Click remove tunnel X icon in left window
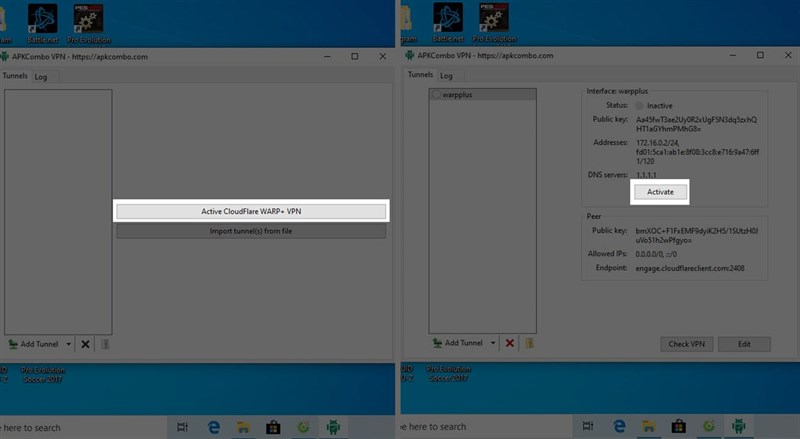800x439 pixels. tap(86, 344)
